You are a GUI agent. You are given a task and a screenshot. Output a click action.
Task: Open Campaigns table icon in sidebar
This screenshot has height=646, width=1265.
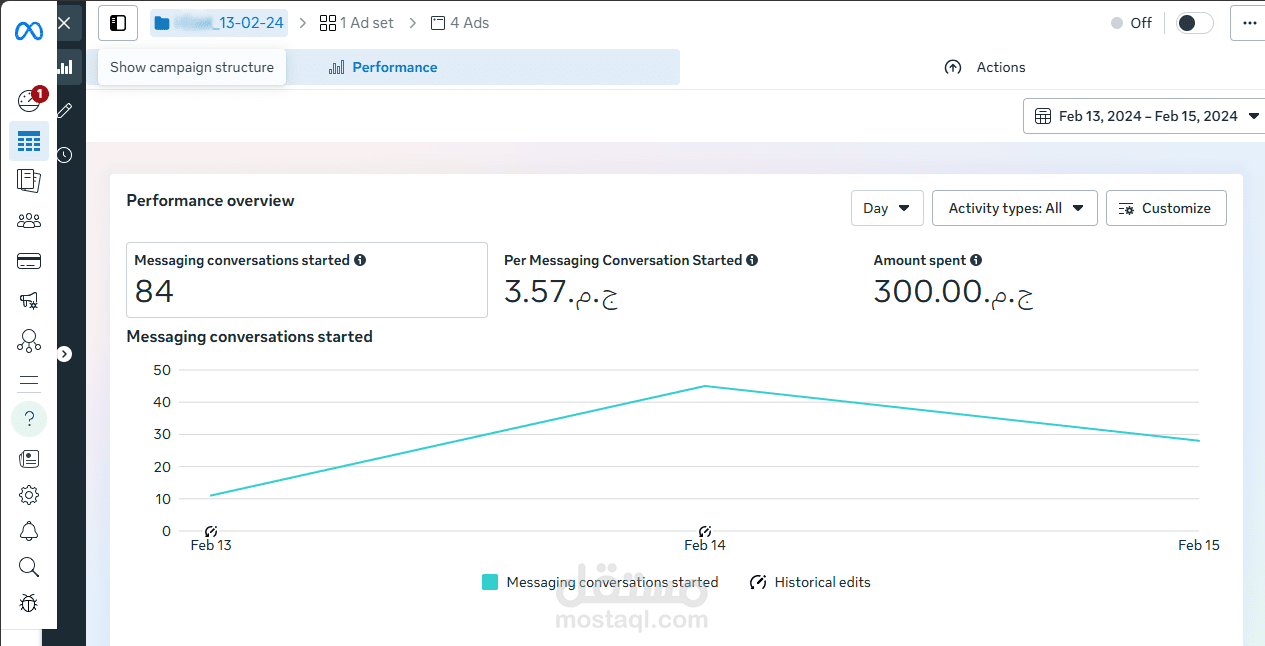click(x=29, y=141)
